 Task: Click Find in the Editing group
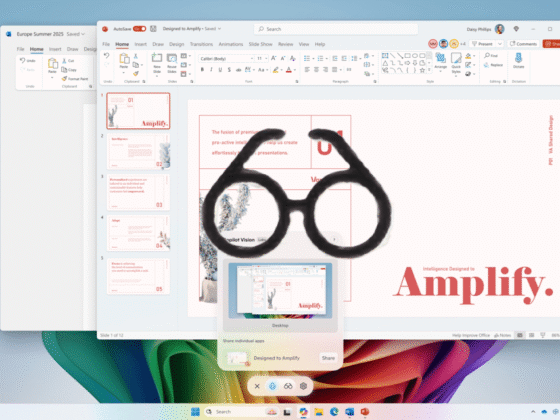(x=491, y=55)
